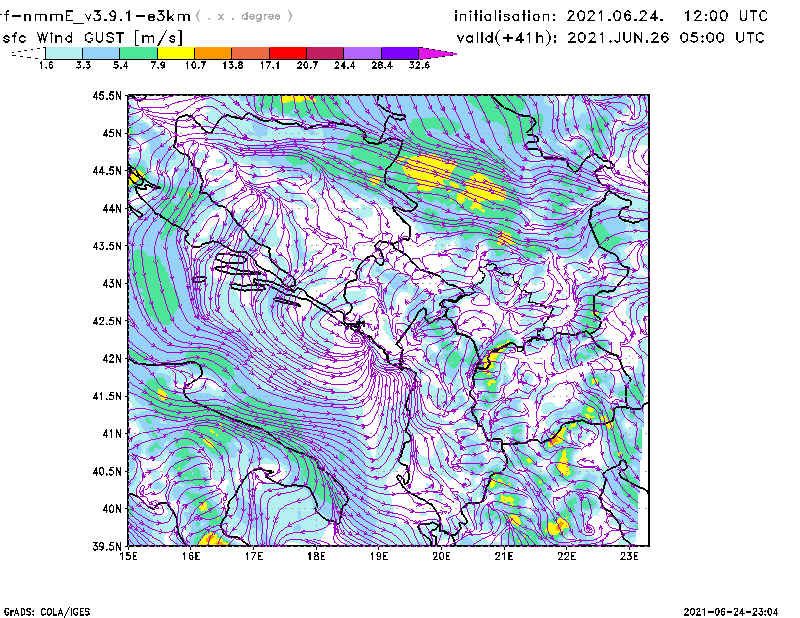Click the '15E' longitude label
The width and height of the screenshot is (800, 618).
128,556
